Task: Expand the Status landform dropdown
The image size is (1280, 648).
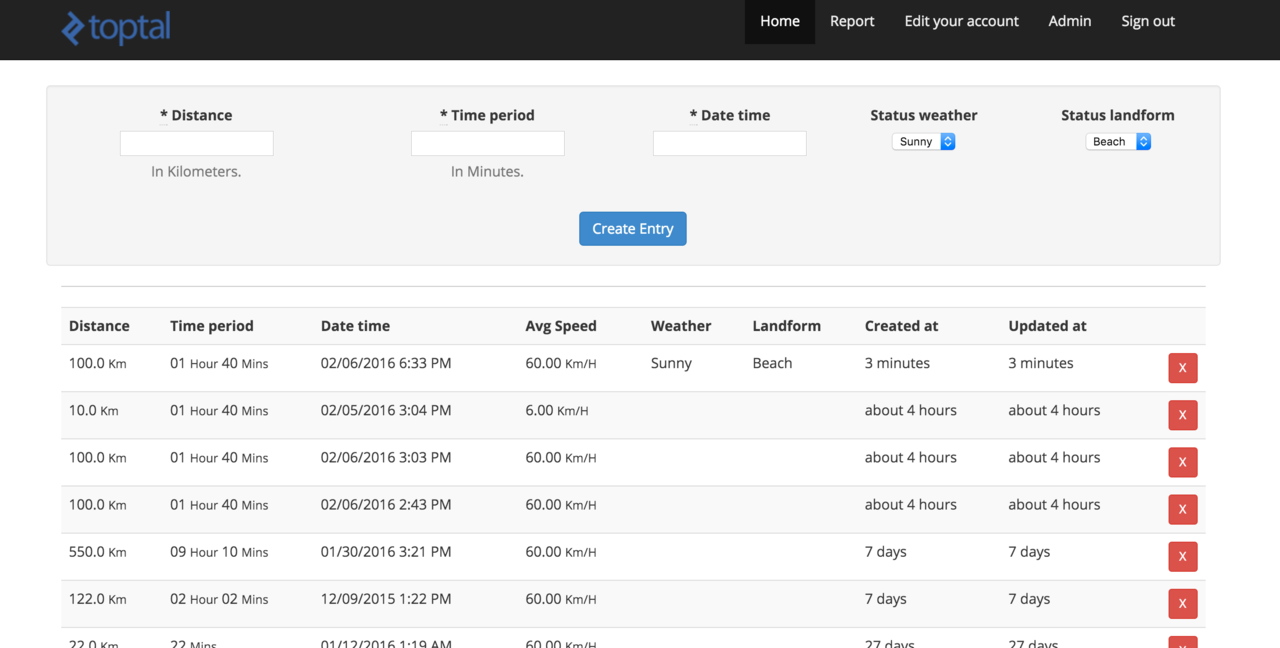Action: click(x=1118, y=142)
